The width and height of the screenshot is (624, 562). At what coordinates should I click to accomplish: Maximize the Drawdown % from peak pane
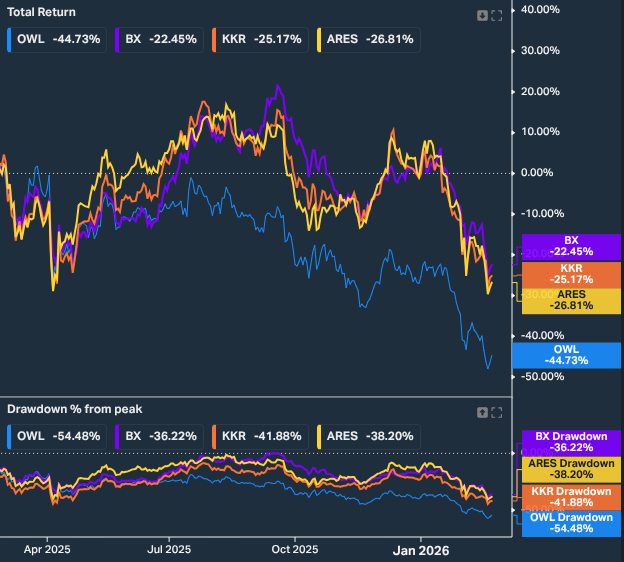click(x=496, y=411)
